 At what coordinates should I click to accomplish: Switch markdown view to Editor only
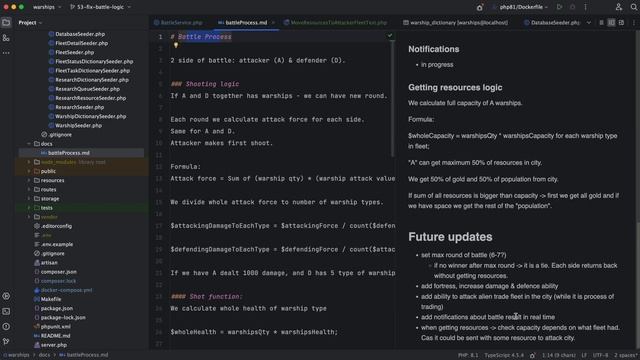(601, 22)
